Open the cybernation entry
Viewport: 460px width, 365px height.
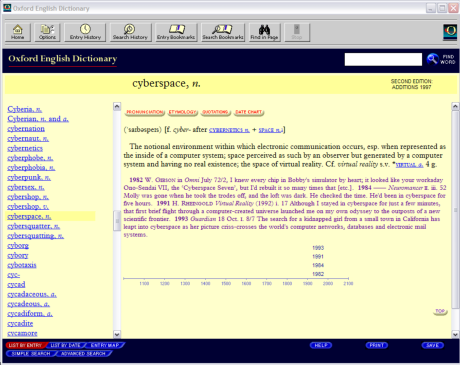pyautogui.click(x=26, y=128)
